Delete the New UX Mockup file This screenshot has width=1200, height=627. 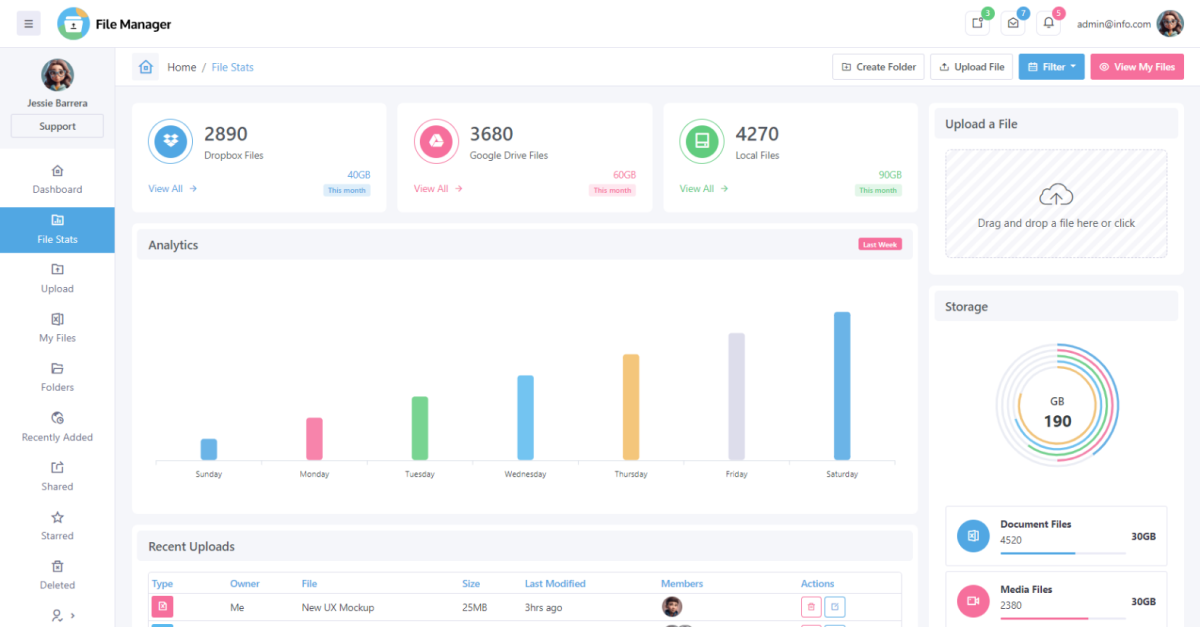click(x=811, y=607)
